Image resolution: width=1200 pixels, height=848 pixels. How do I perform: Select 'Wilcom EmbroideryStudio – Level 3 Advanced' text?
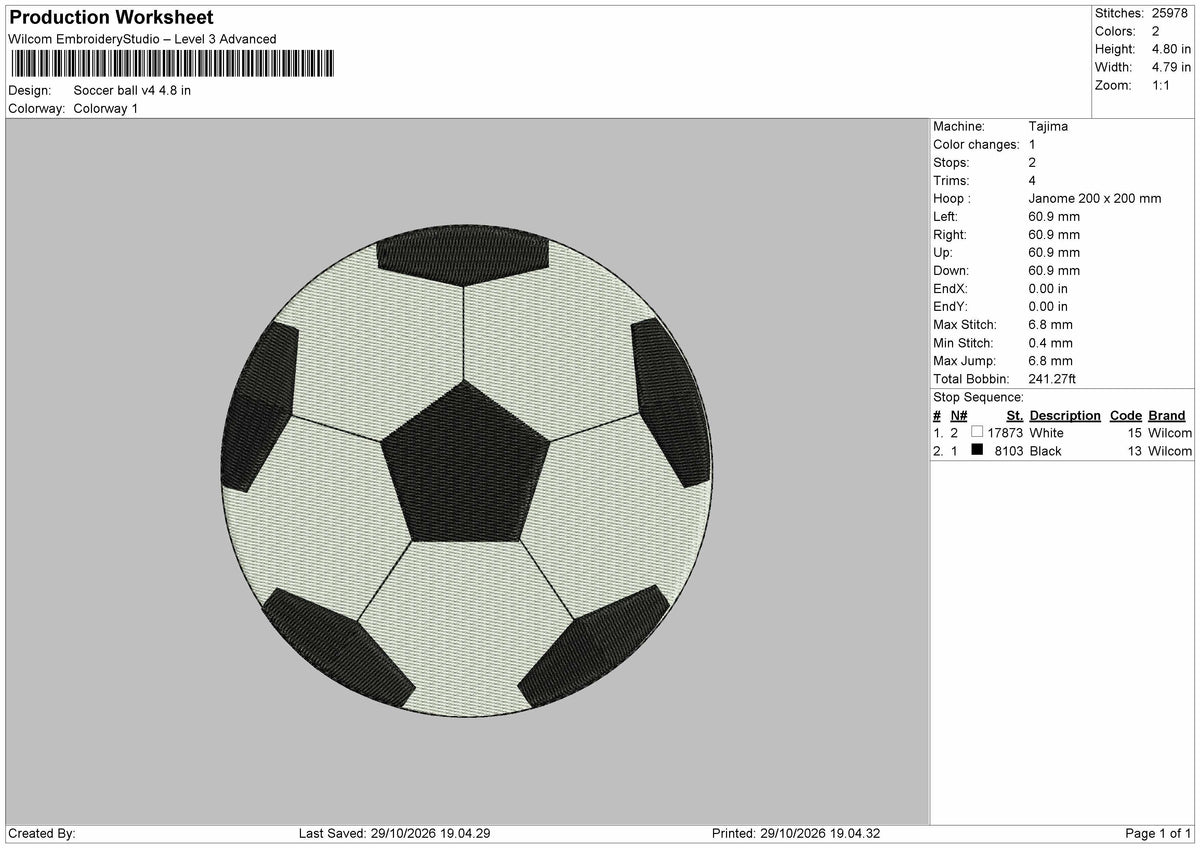142,39
